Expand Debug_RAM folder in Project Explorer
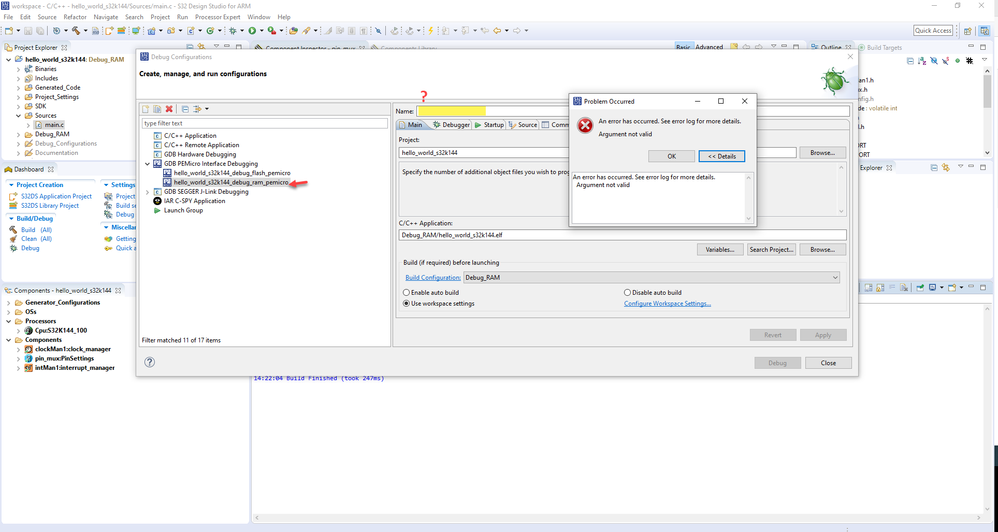Viewport: 998px width, 532px height. [x=18, y=134]
